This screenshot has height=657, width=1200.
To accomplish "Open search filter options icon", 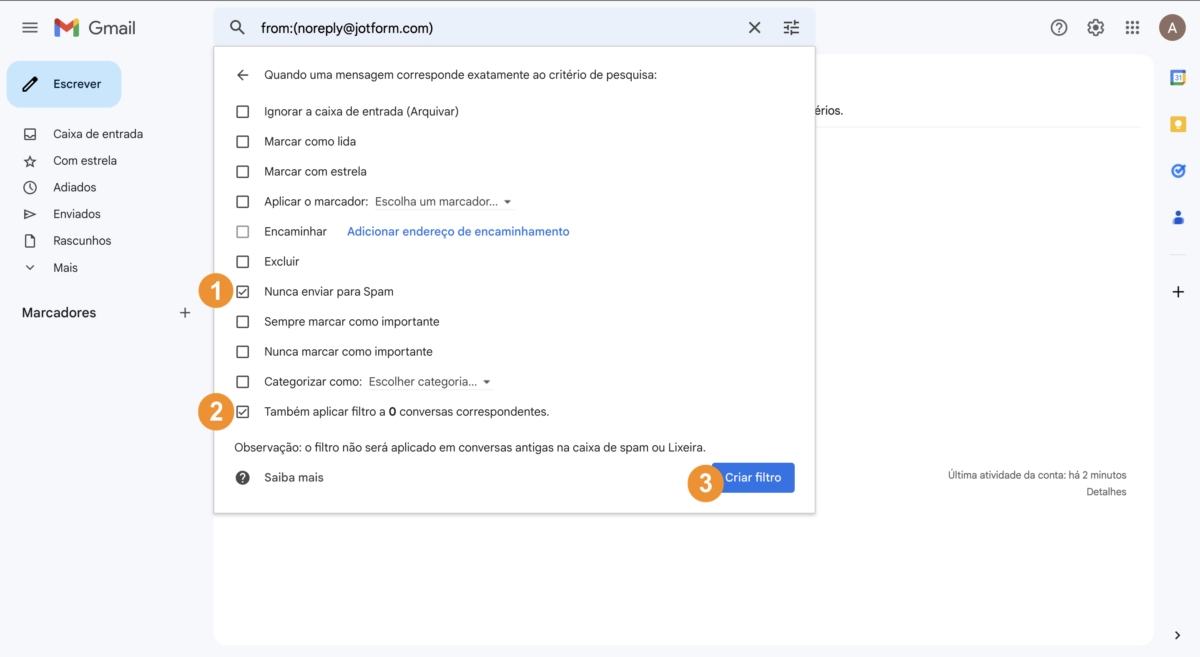I will (x=791, y=28).
